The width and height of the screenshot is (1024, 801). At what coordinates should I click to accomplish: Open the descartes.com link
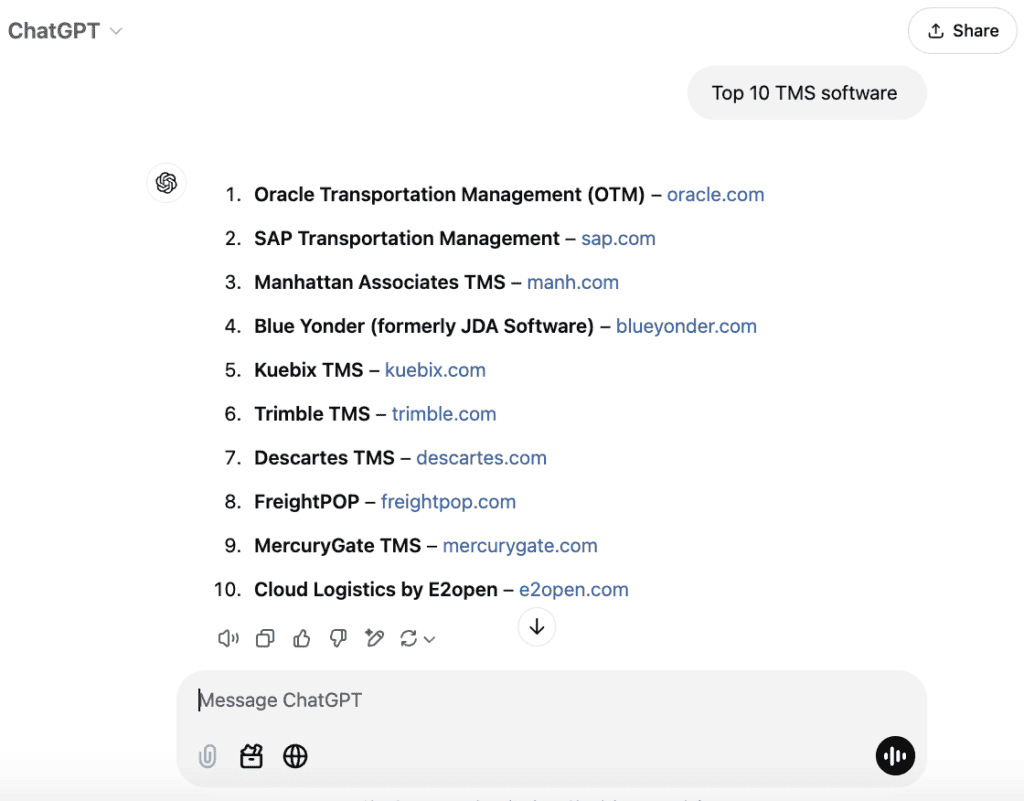tap(481, 458)
